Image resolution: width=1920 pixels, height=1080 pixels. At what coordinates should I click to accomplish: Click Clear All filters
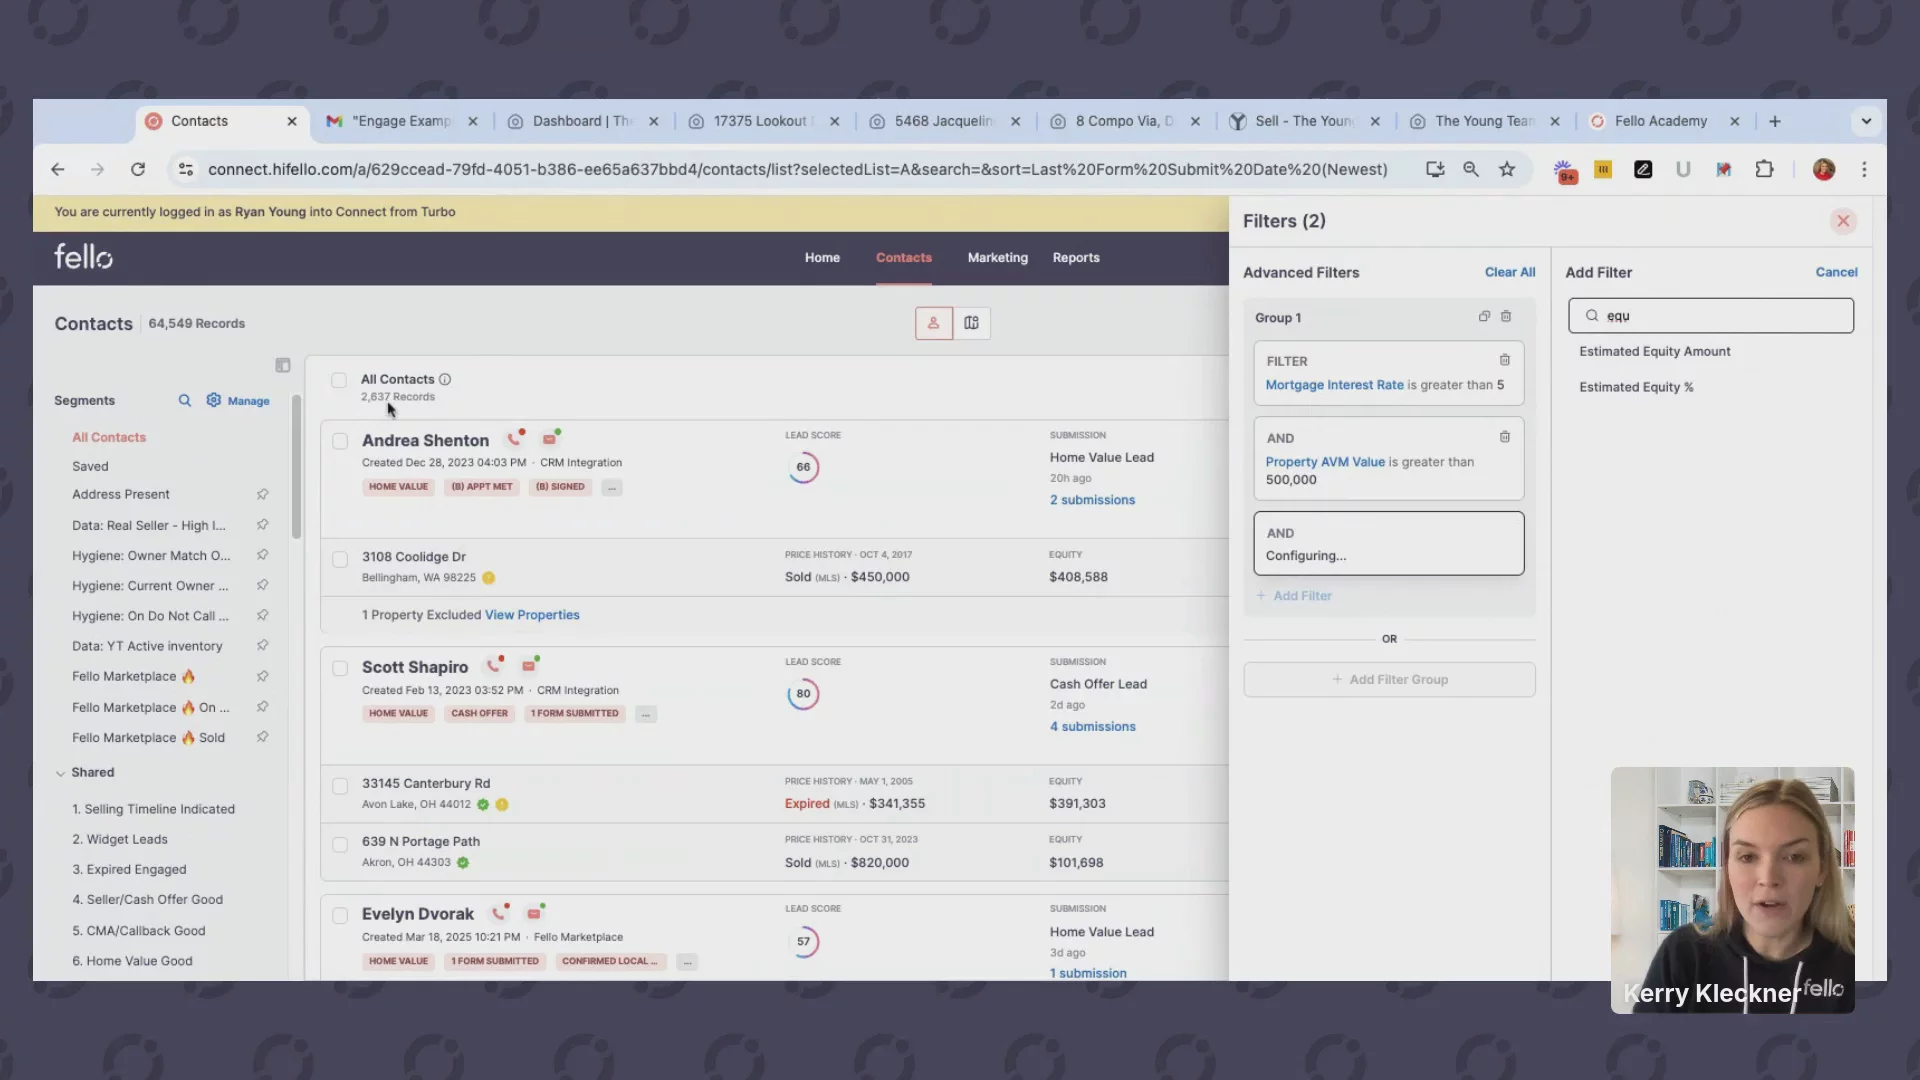click(1509, 272)
